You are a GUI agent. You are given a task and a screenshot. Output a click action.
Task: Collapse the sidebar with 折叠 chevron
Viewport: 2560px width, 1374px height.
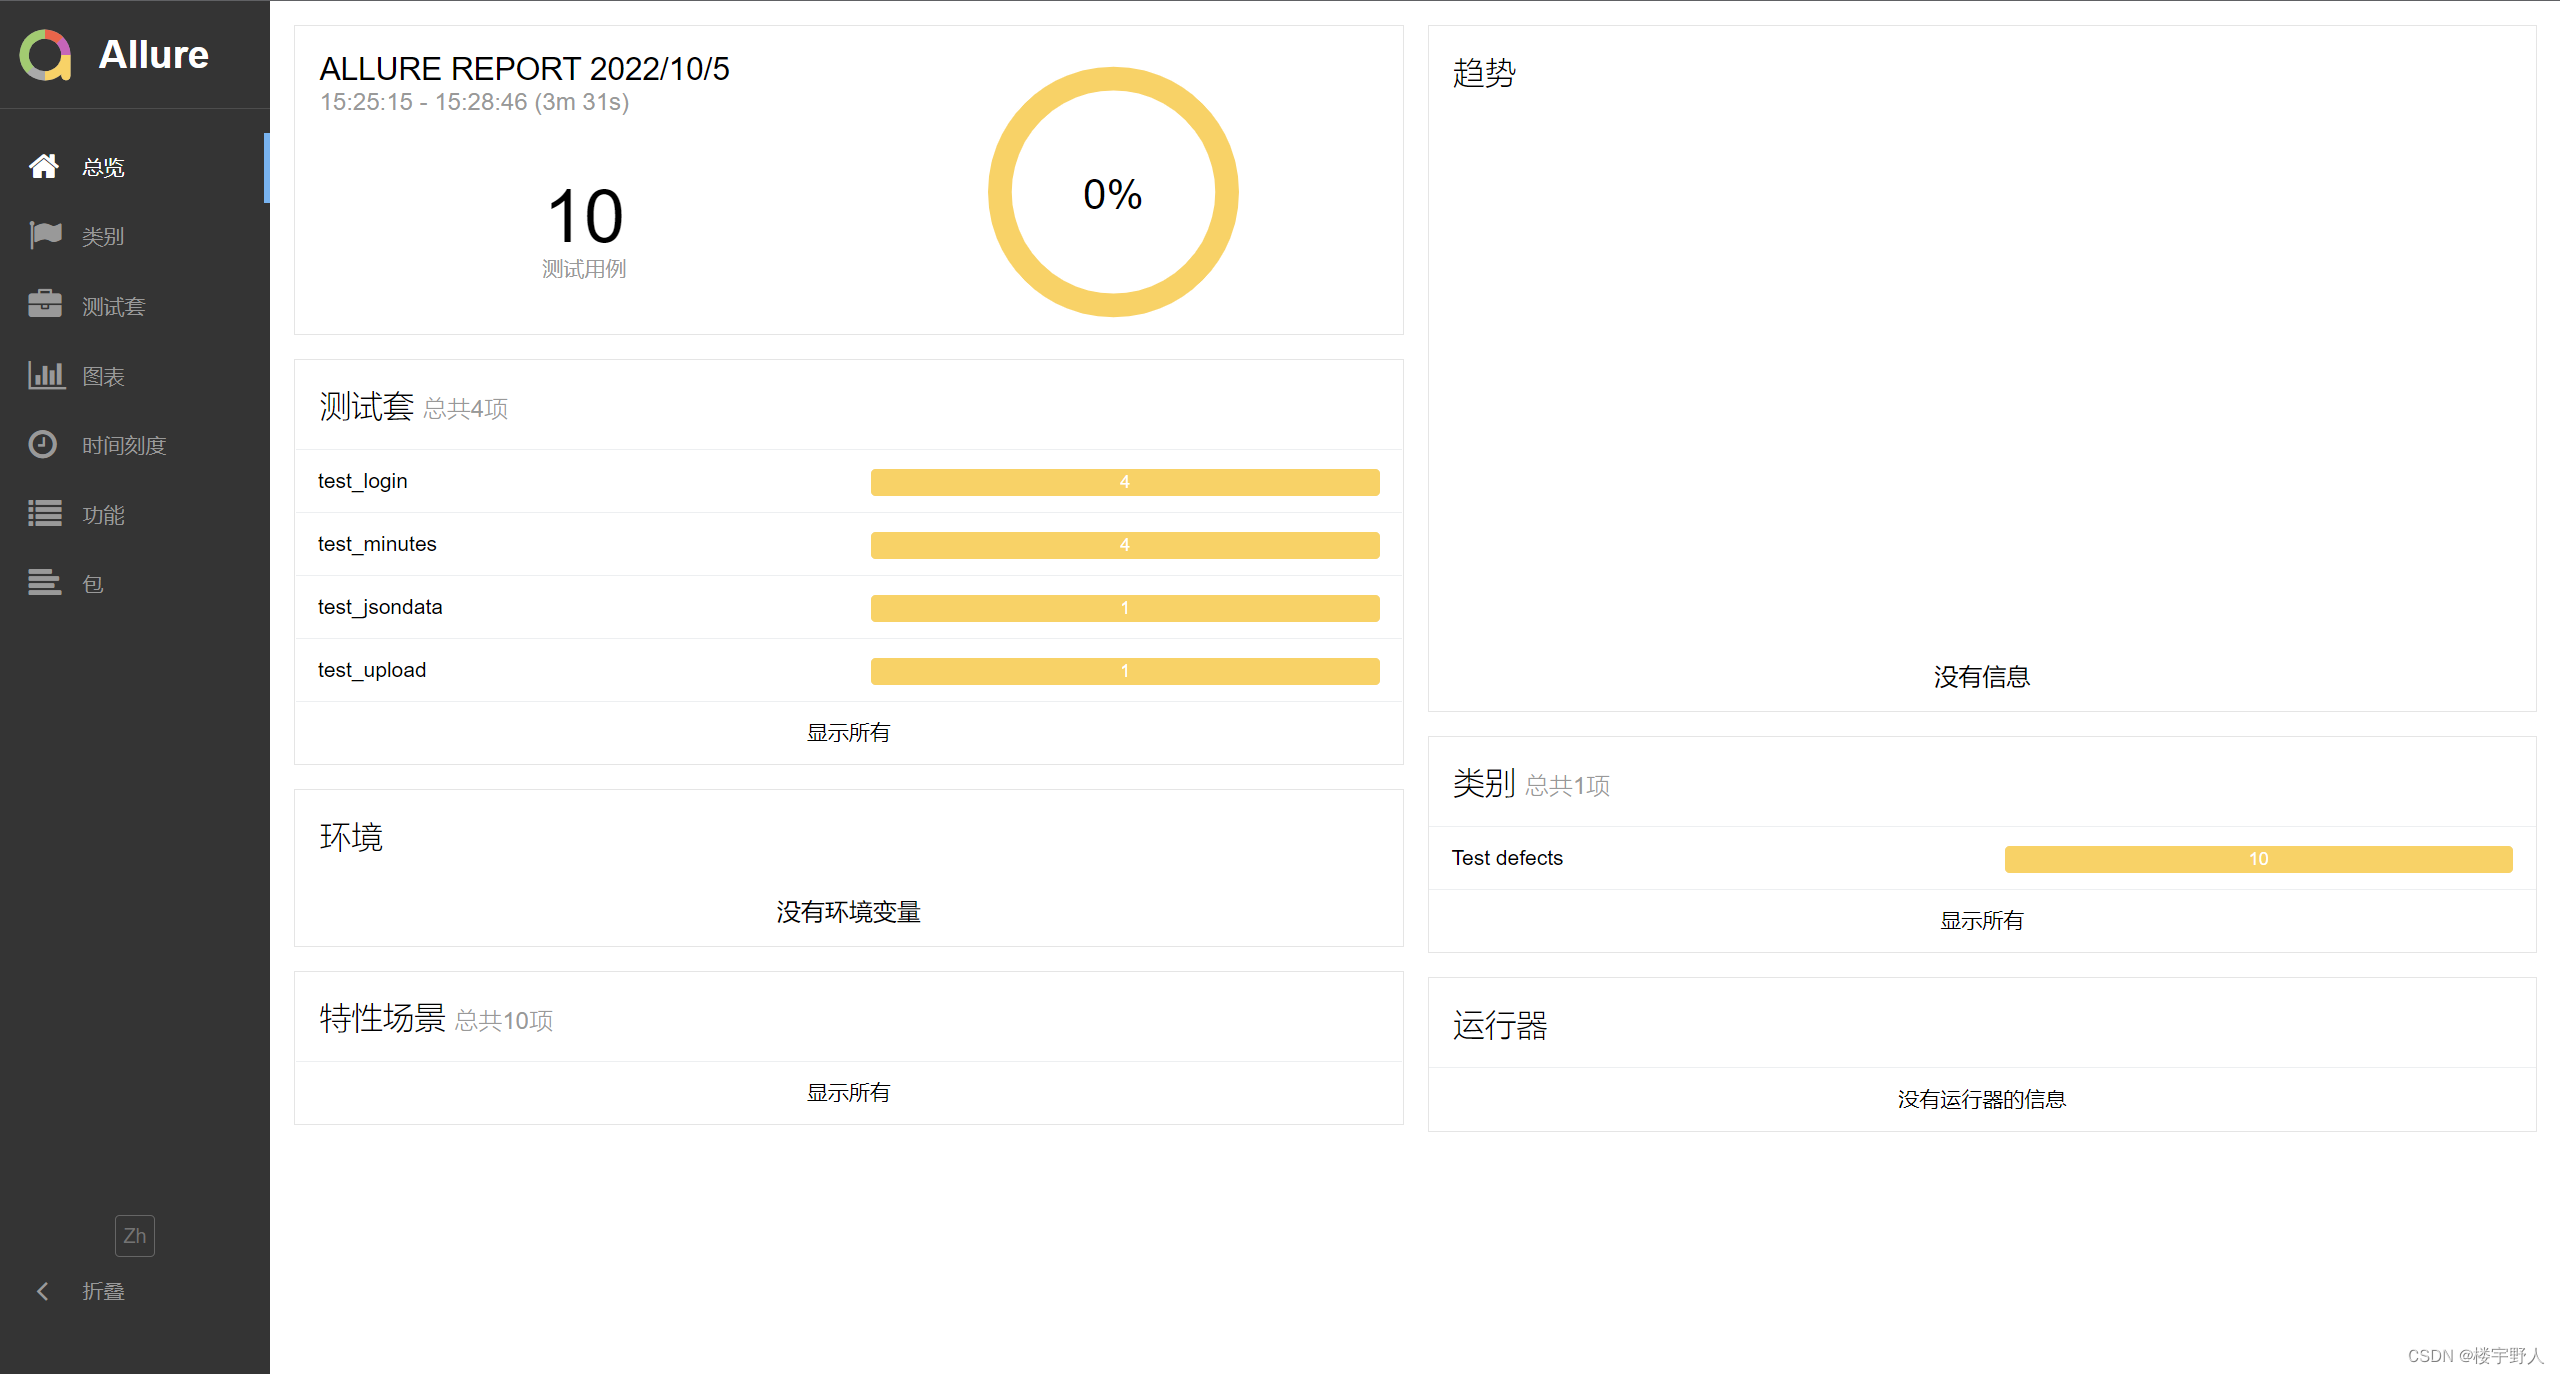[42, 1291]
